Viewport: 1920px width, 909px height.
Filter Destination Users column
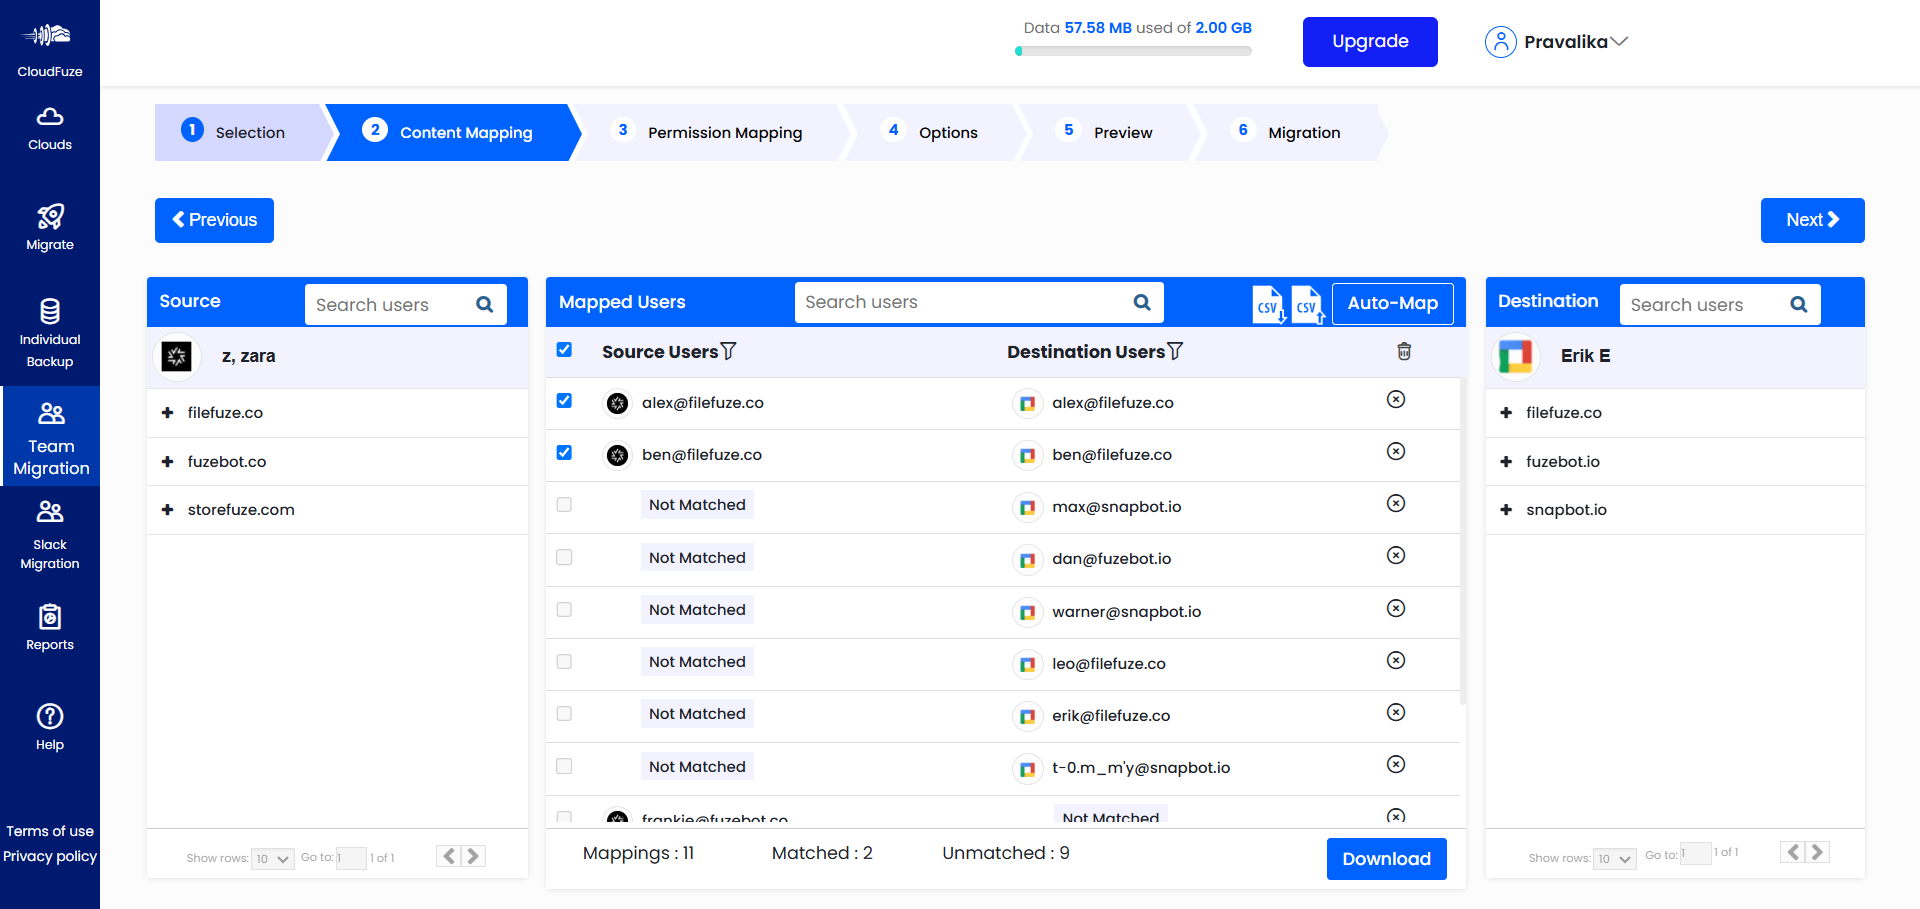click(1176, 351)
